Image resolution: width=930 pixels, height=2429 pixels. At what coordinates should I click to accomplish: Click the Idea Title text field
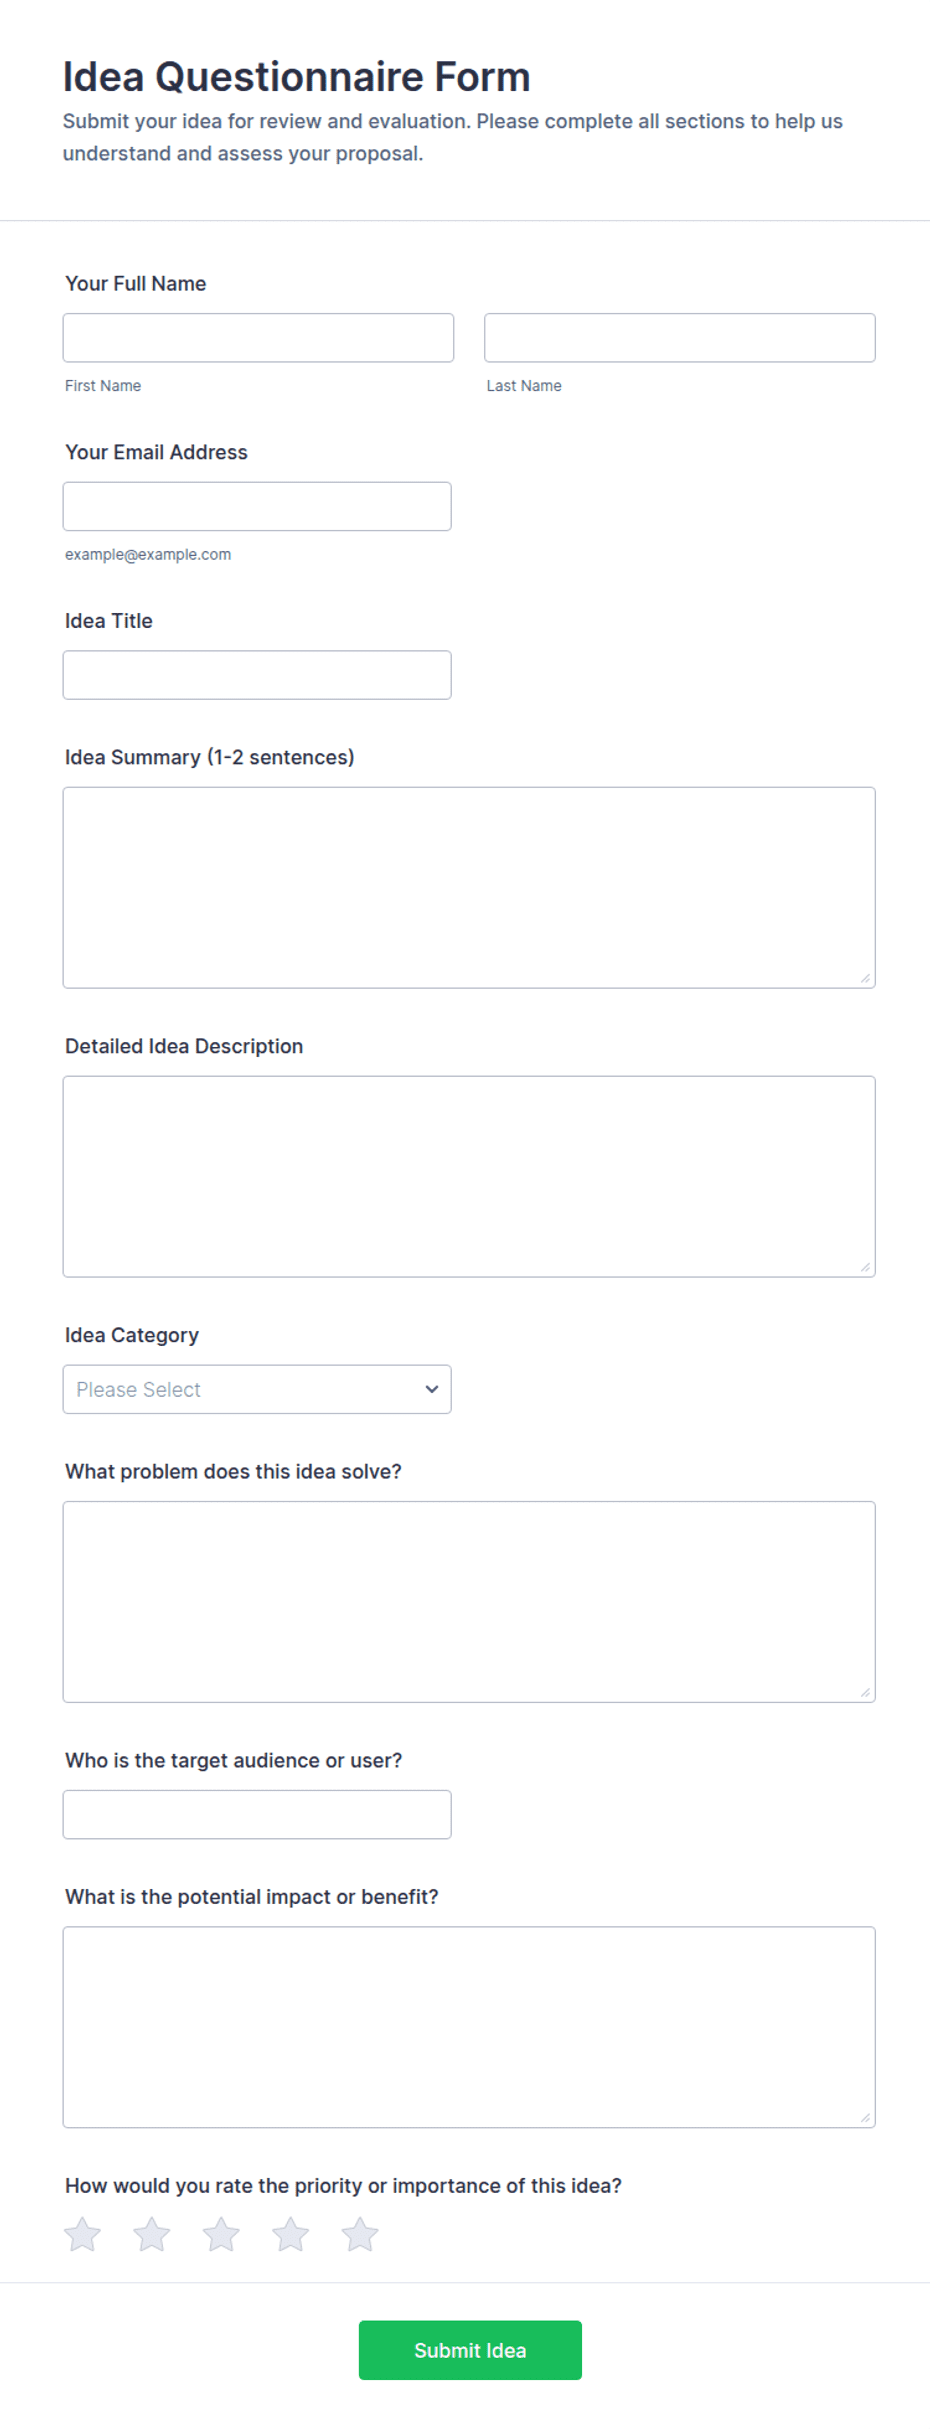coord(257,675)
